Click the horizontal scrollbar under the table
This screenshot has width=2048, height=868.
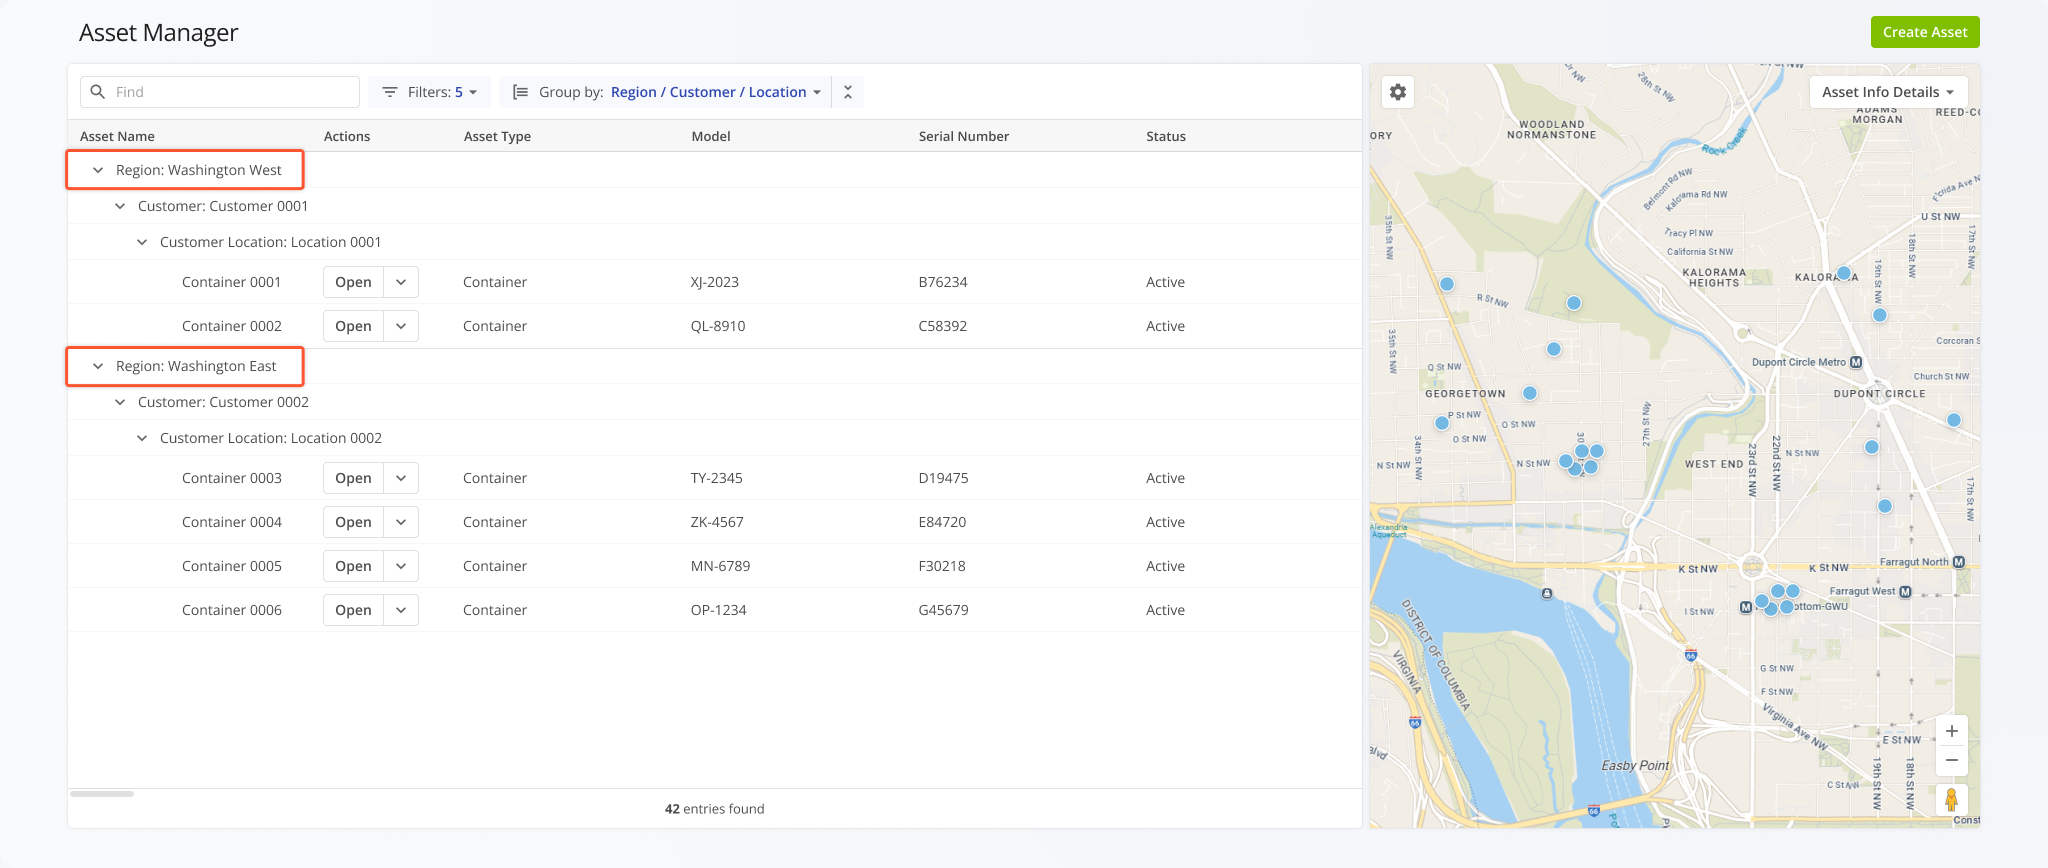coord(102,794)
